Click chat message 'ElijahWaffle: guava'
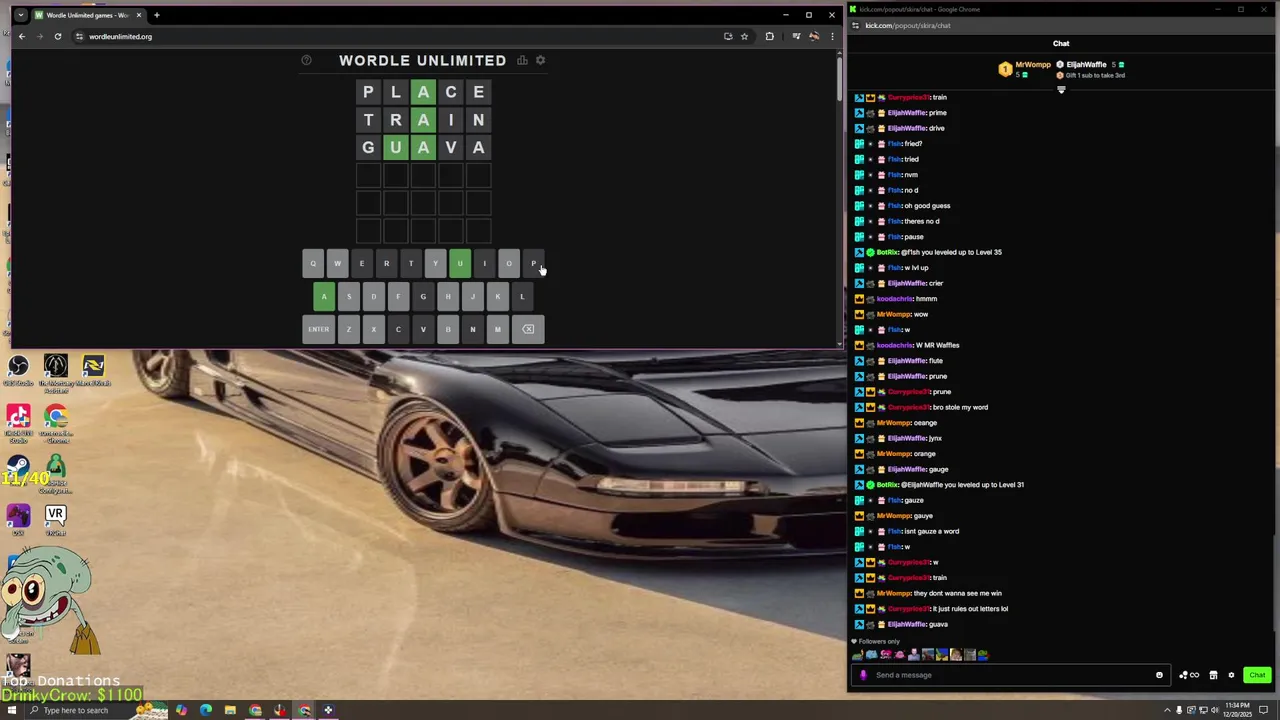The height and width of the screenshot is (720, 1280). 917,624
